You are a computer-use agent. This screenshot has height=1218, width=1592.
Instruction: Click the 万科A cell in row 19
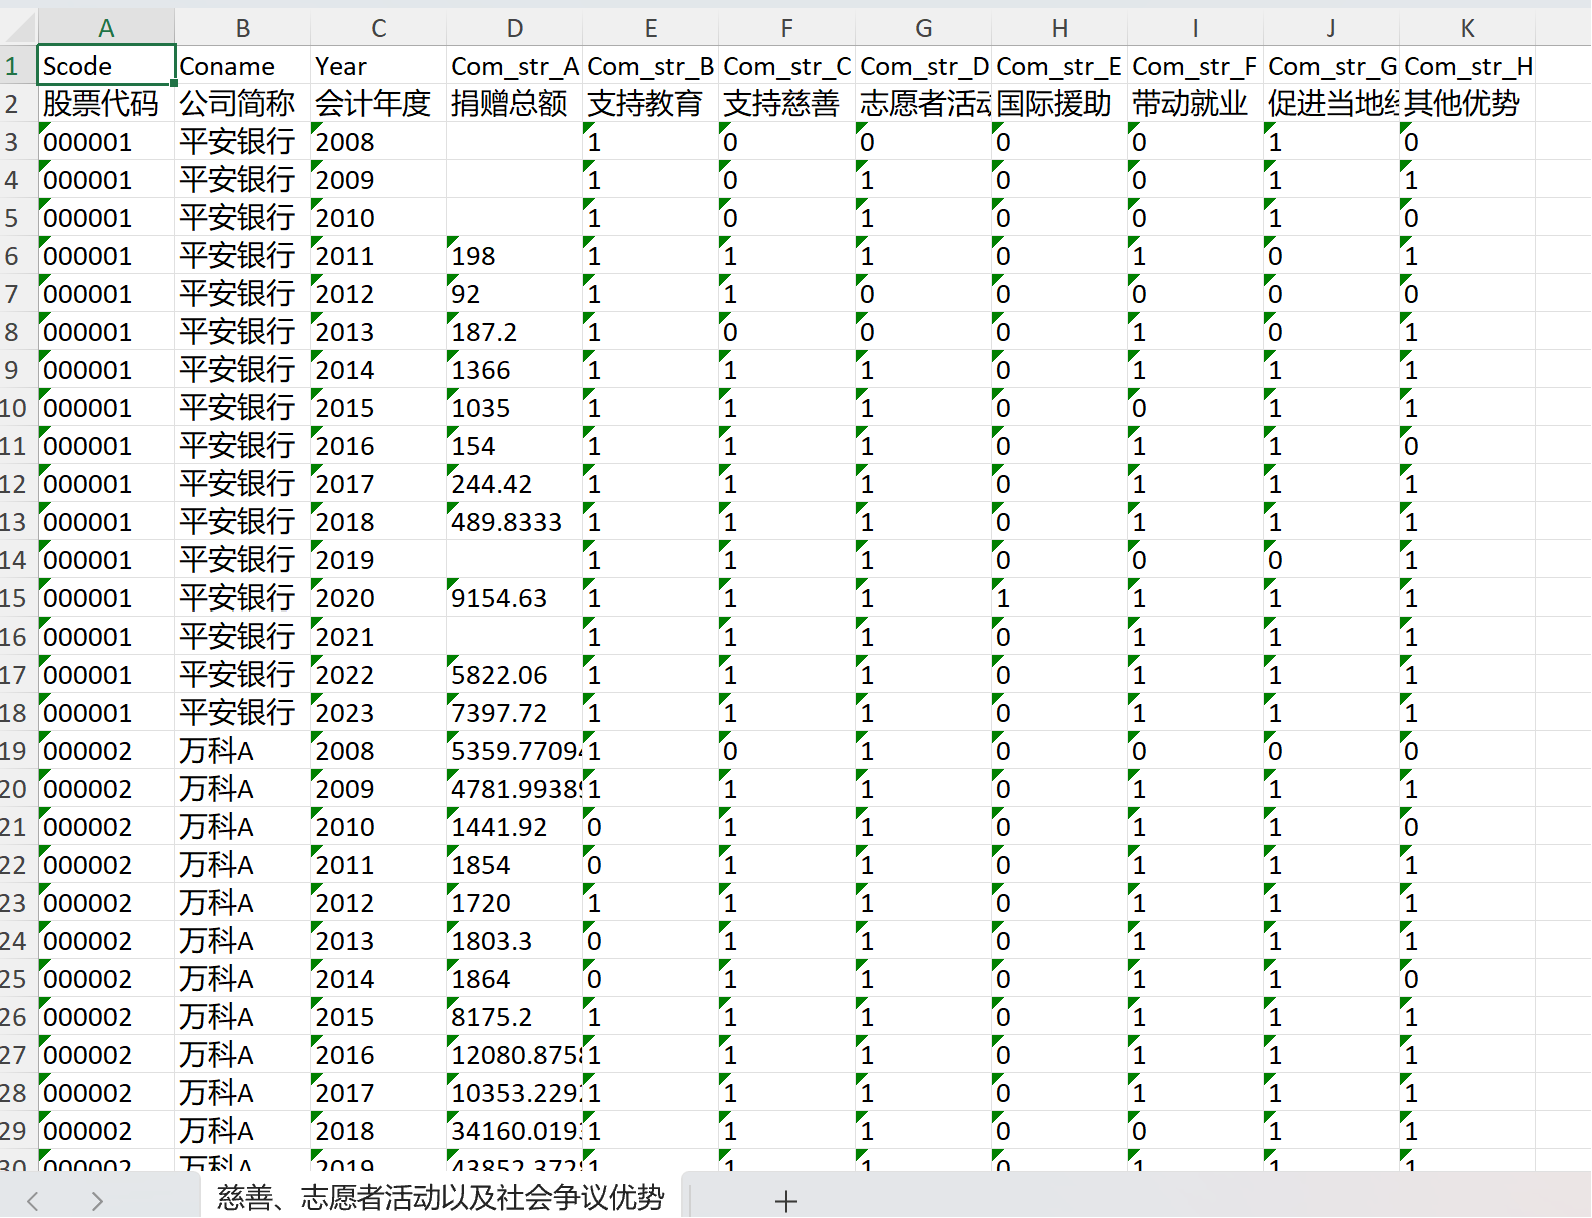click(243, 751)
